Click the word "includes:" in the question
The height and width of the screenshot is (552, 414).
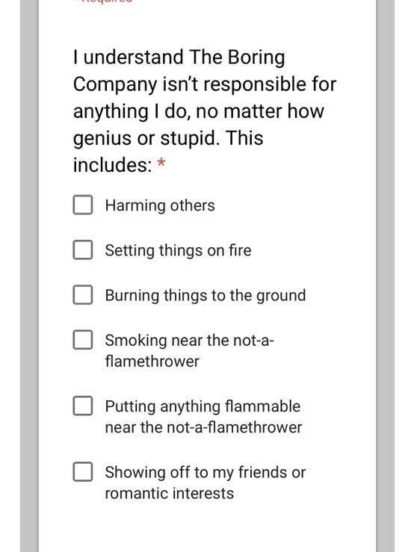click(x=113, y=165)
